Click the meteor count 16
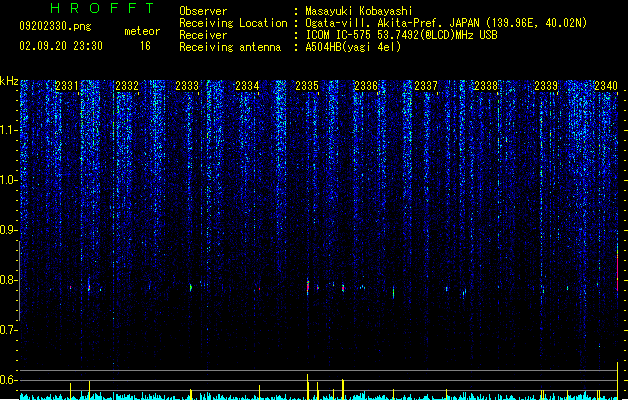The height and width of the screenshot is (400, 629). pyautogui.click(x=145, y=46)
